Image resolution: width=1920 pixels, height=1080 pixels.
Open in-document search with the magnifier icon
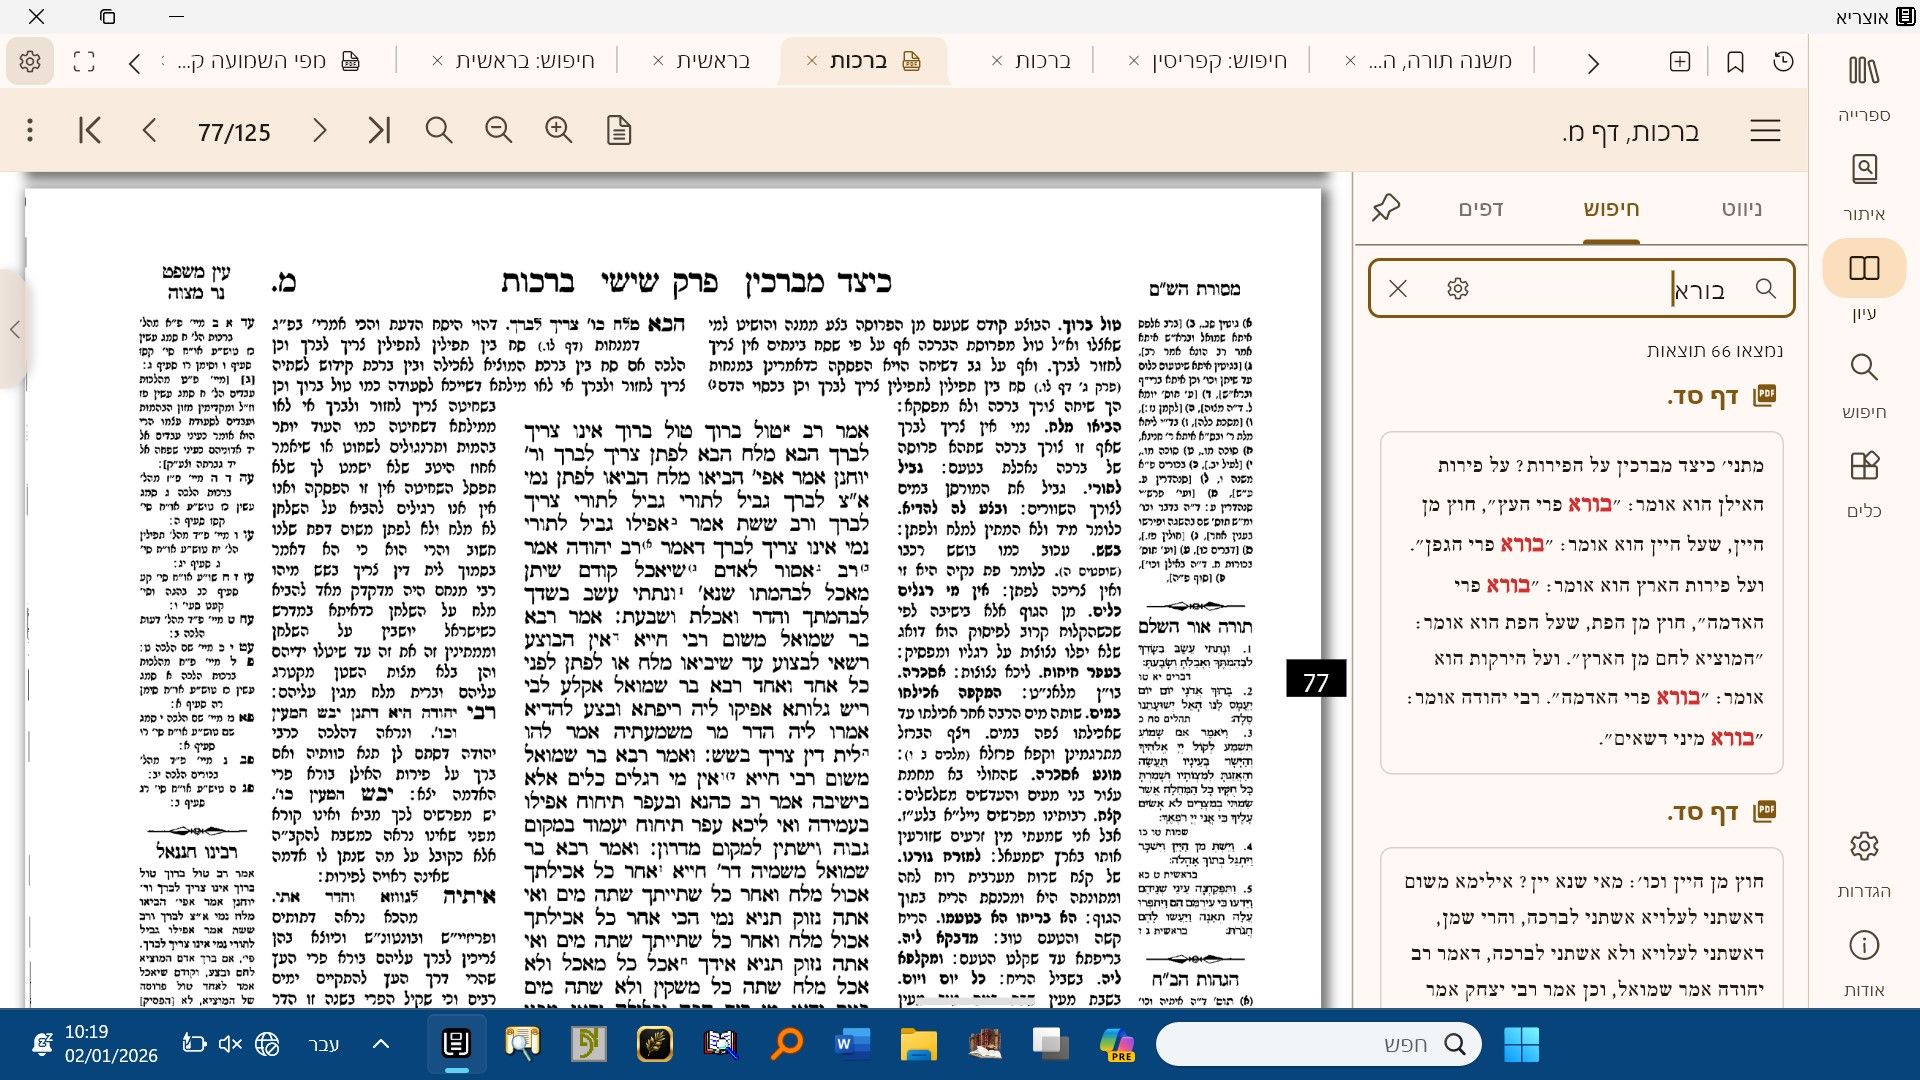click(x=438, y=130)
